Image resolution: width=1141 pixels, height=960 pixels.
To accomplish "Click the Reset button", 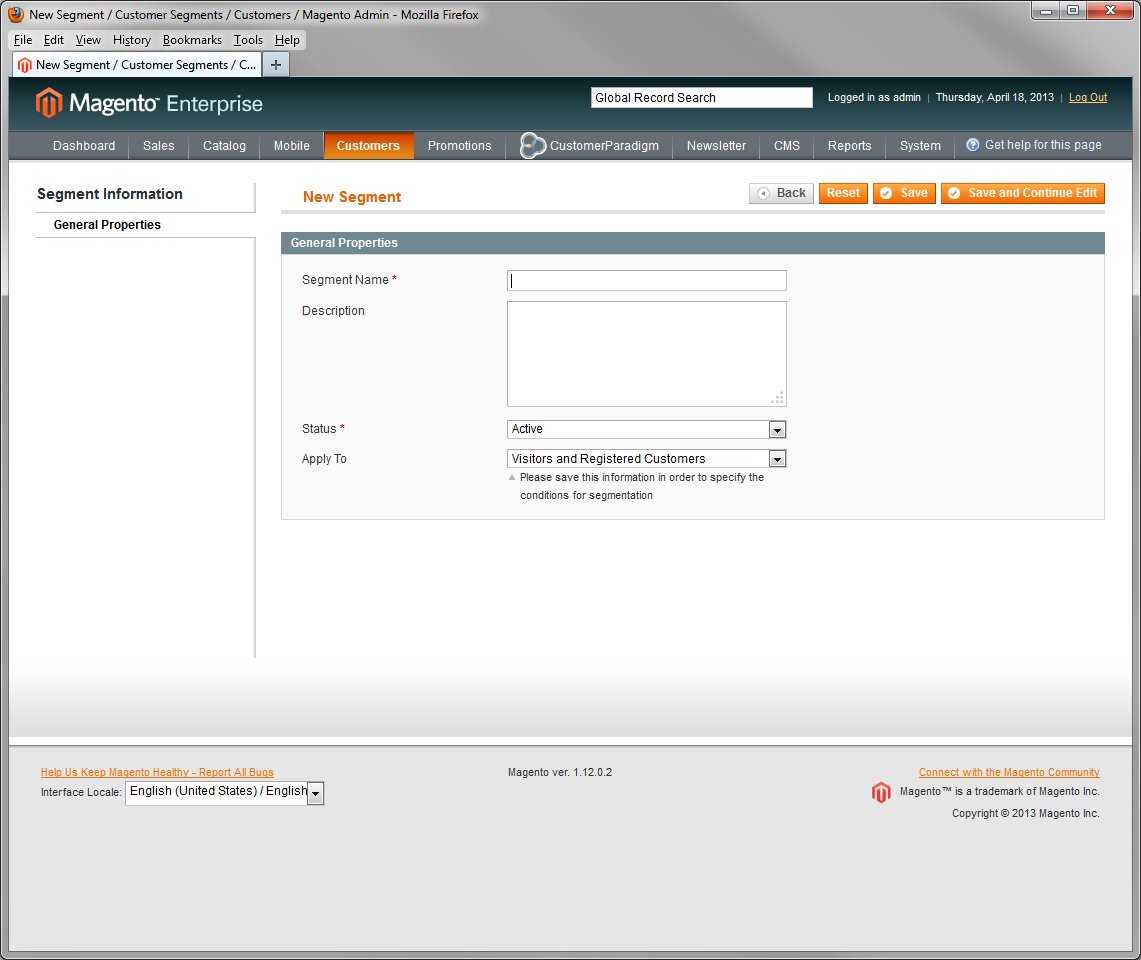I will tap(843, 193).
